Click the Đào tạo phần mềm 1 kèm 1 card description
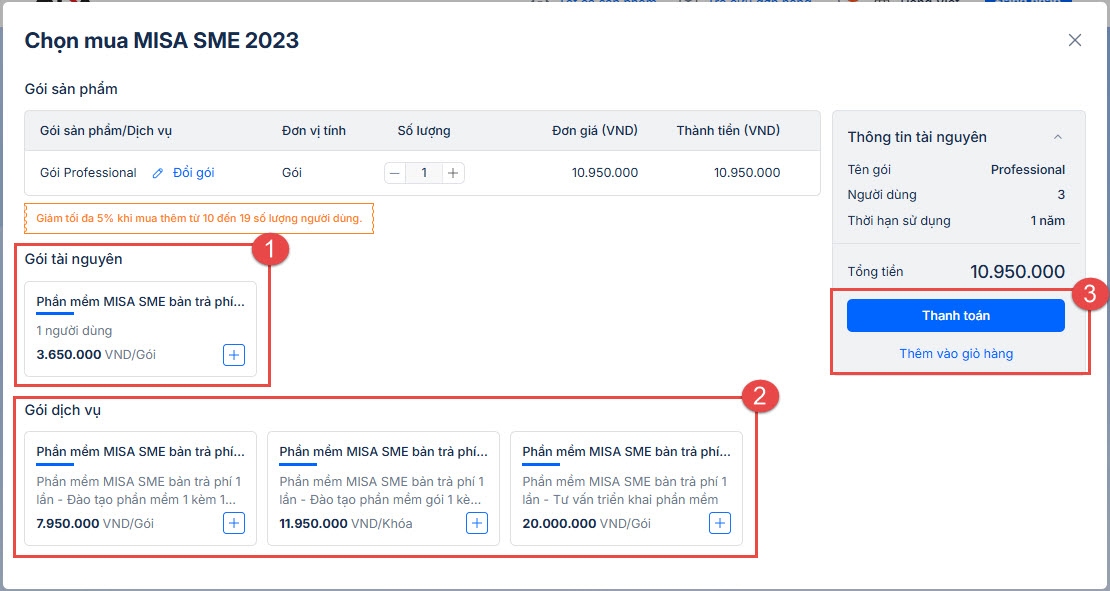This screenshot has height=591, width=1110. coord(139,490)
